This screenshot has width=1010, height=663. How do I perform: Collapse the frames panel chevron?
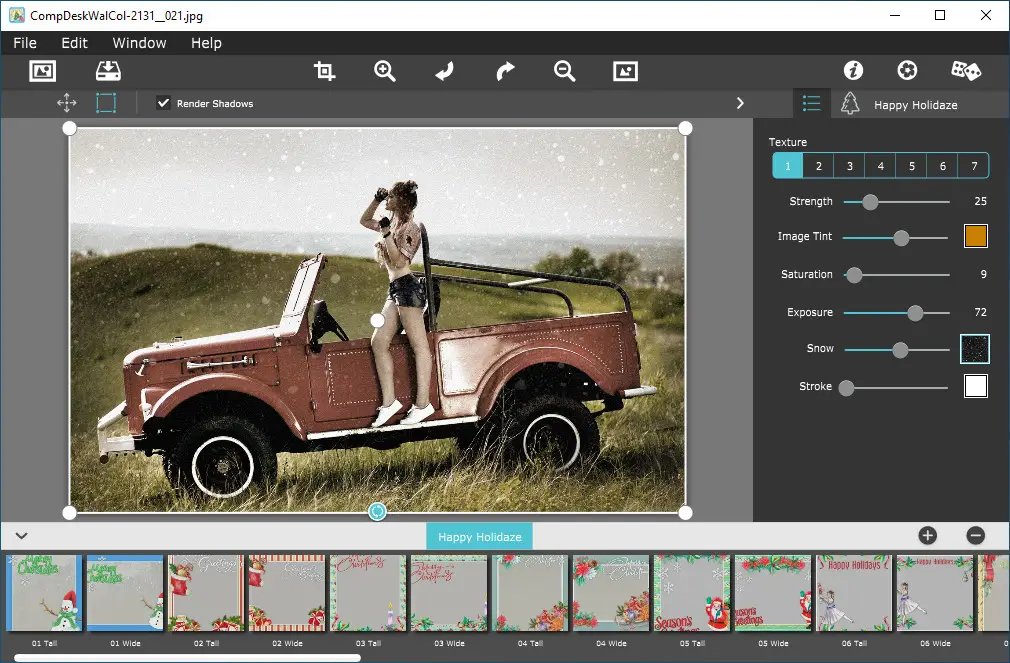21,536
